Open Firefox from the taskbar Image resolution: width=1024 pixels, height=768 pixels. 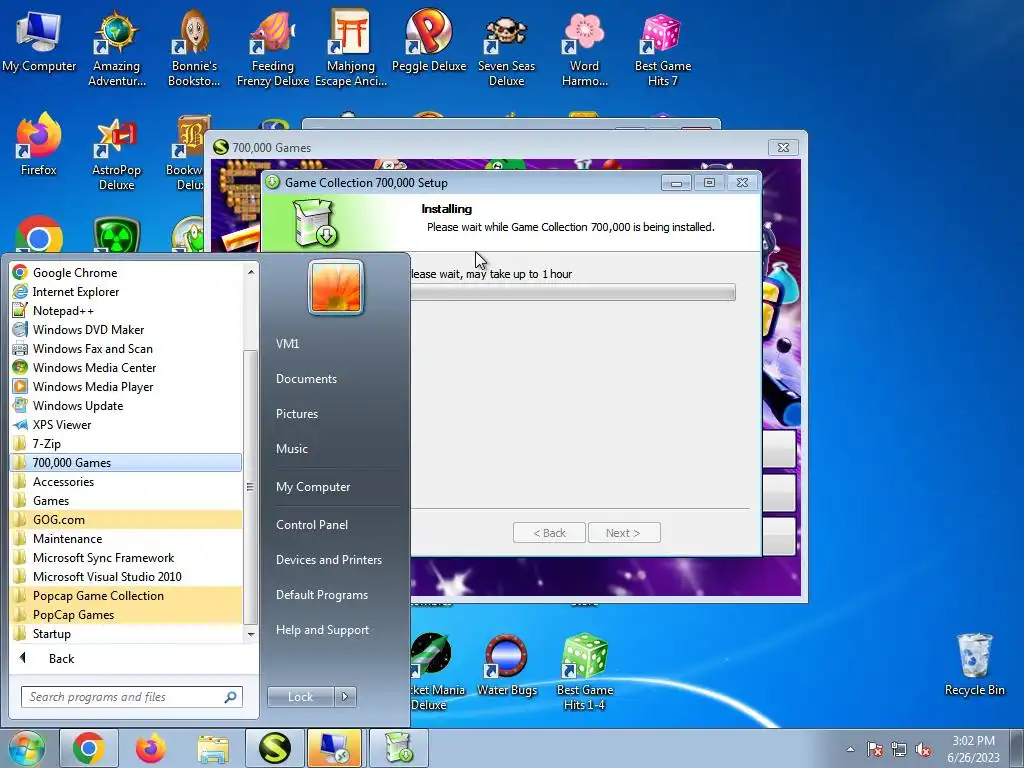point(150,748)
